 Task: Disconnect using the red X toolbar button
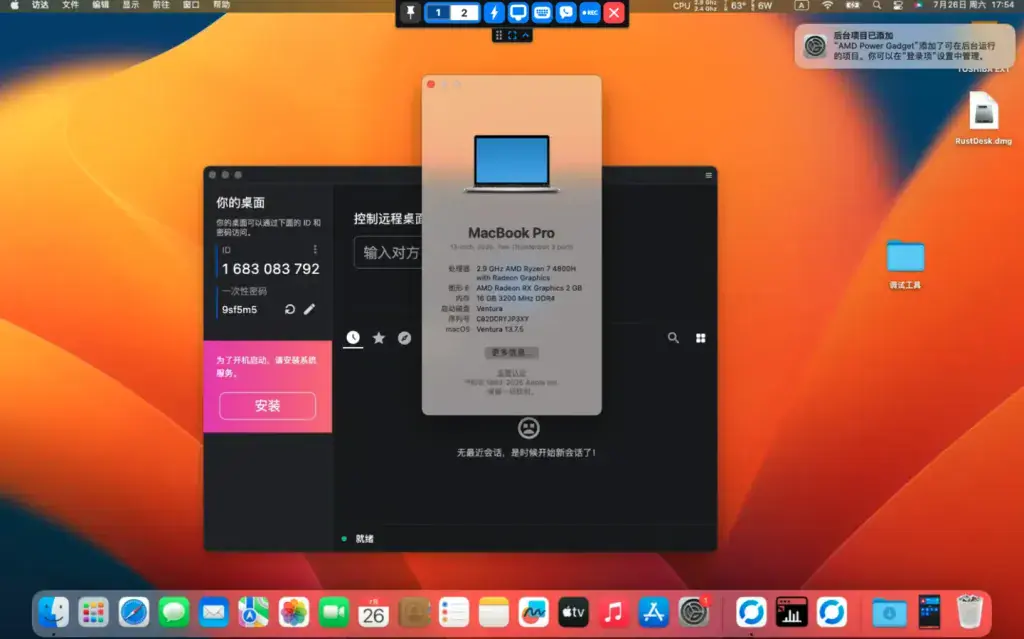click(x=614, y=12)
